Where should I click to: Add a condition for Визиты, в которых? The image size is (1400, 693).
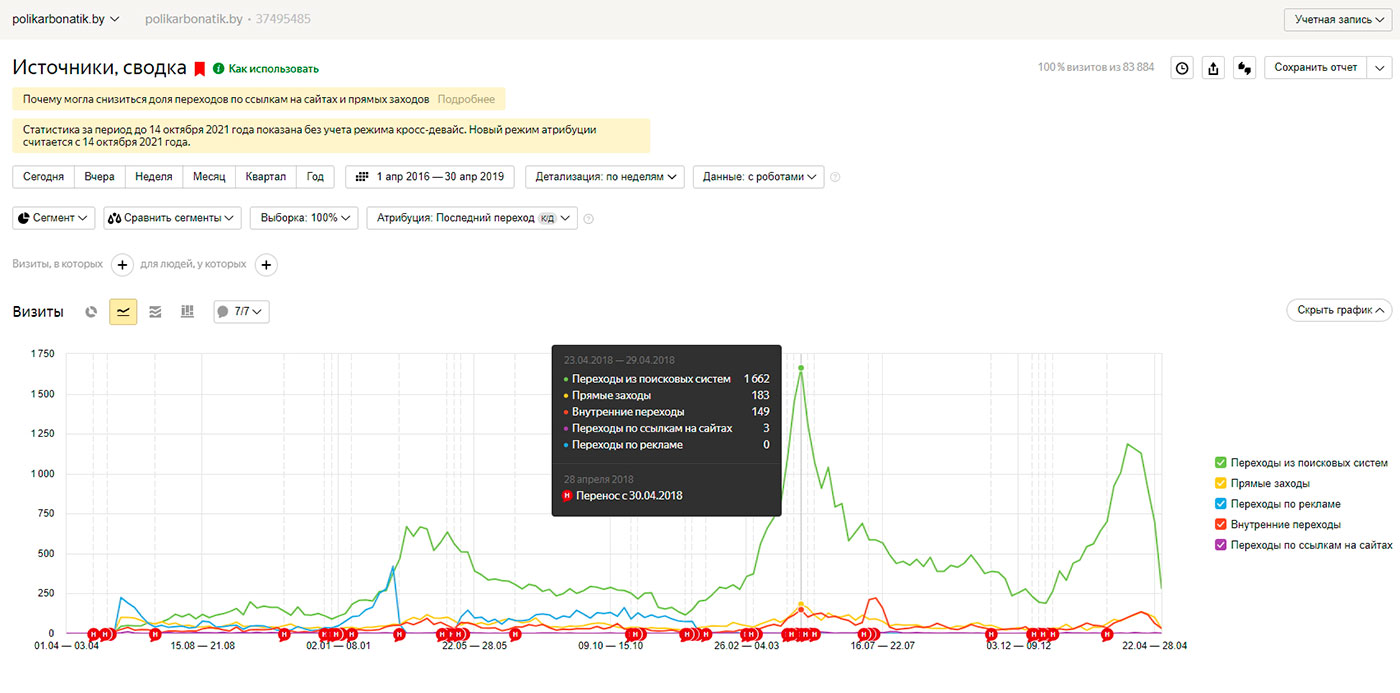pyautogui.click(x=122, y=265)
